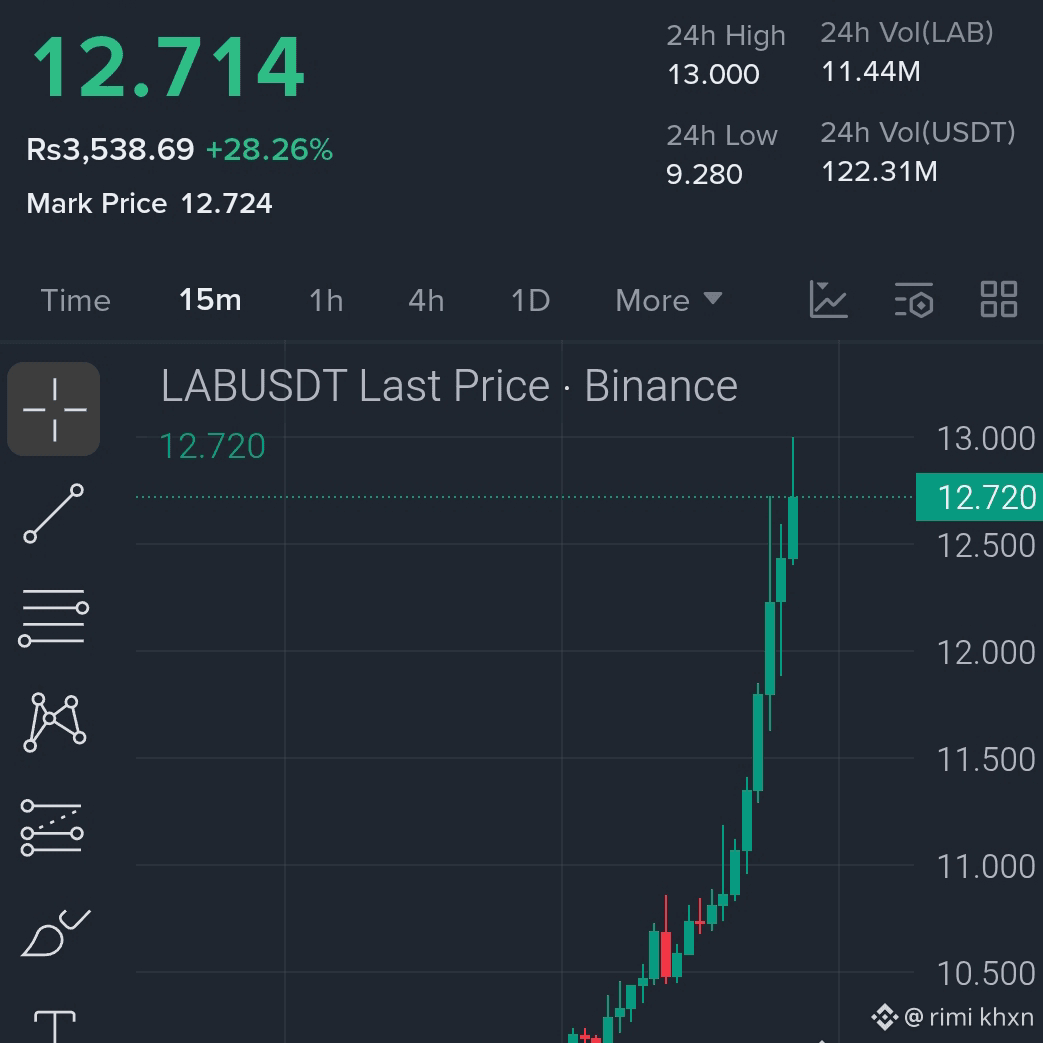
Task: Switch to the 1D interval
Action: click(531, 301)
